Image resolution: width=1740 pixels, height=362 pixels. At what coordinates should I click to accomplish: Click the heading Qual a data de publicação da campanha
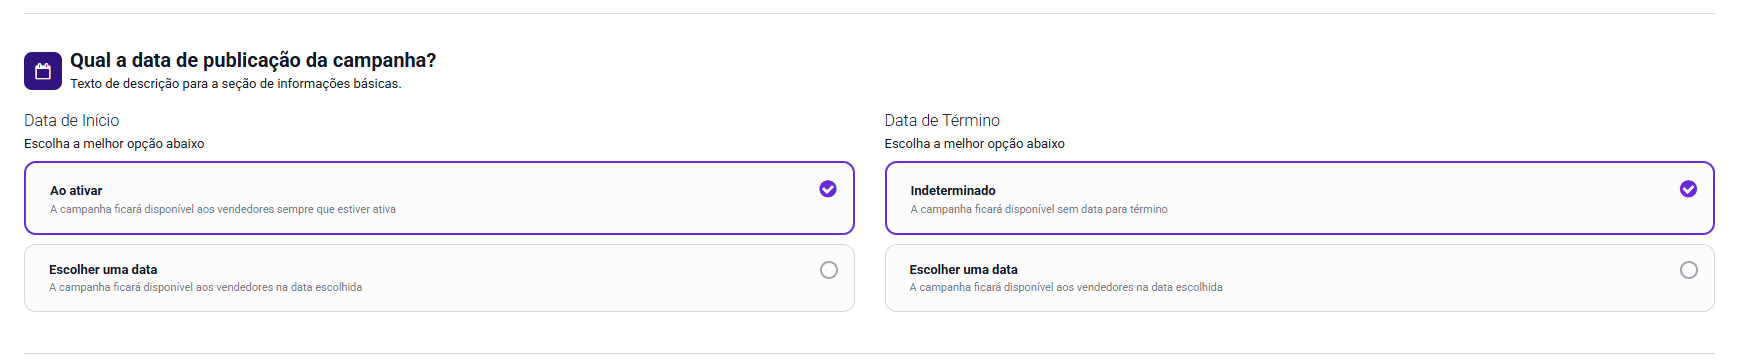pyautogui.click(x=253, y=60)
